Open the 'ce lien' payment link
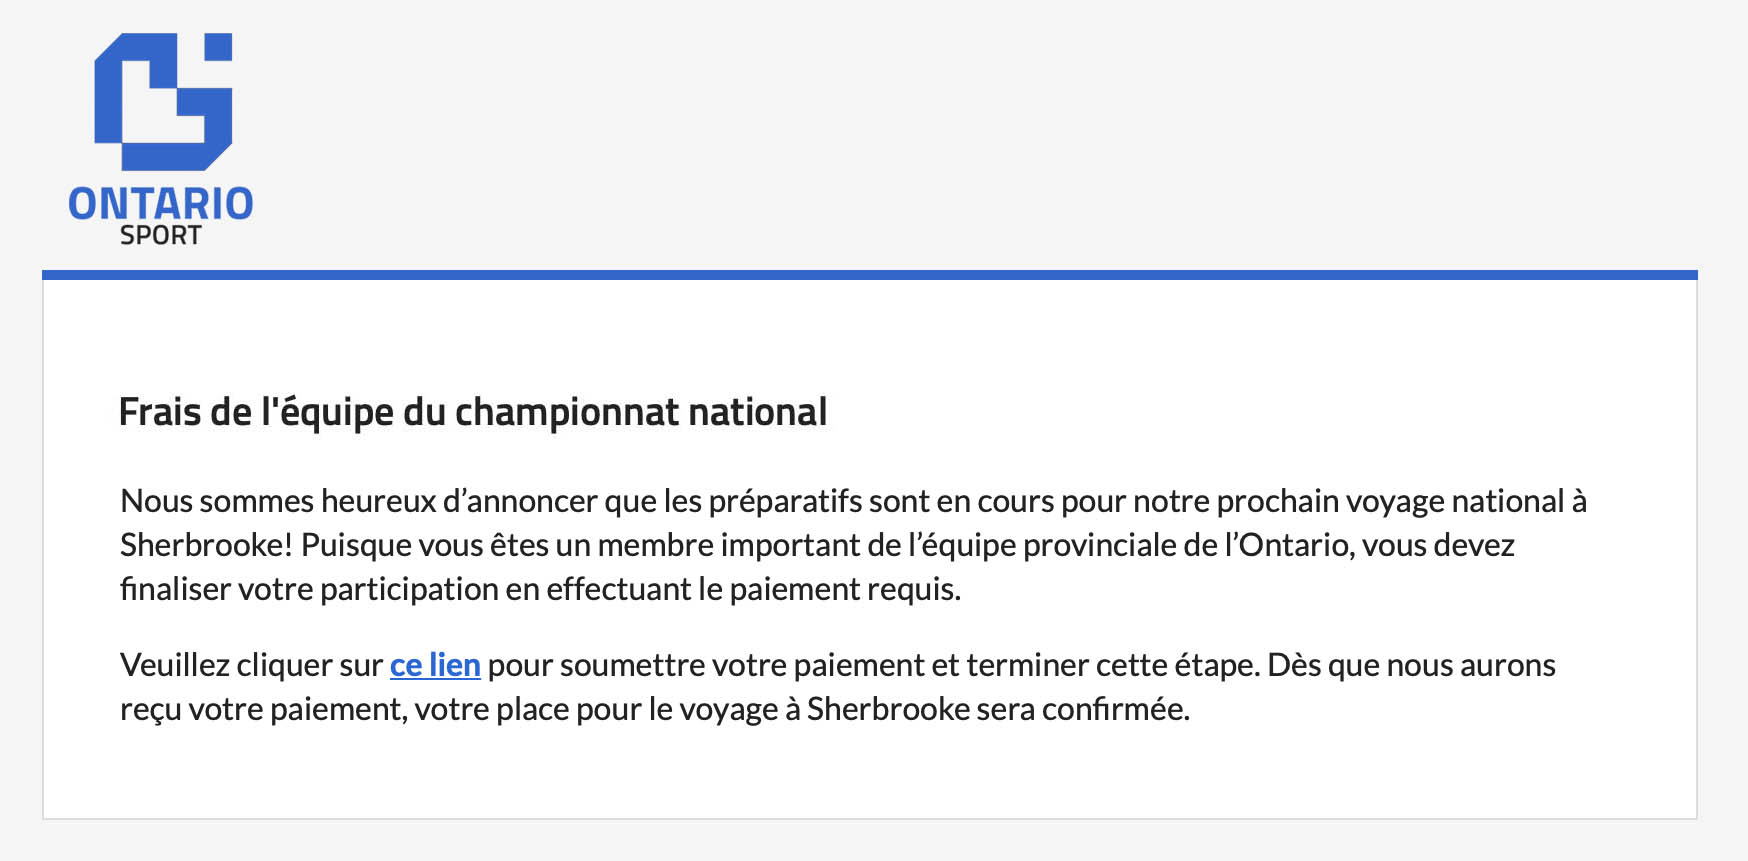 pyautogui.click(x=435, y=665)
